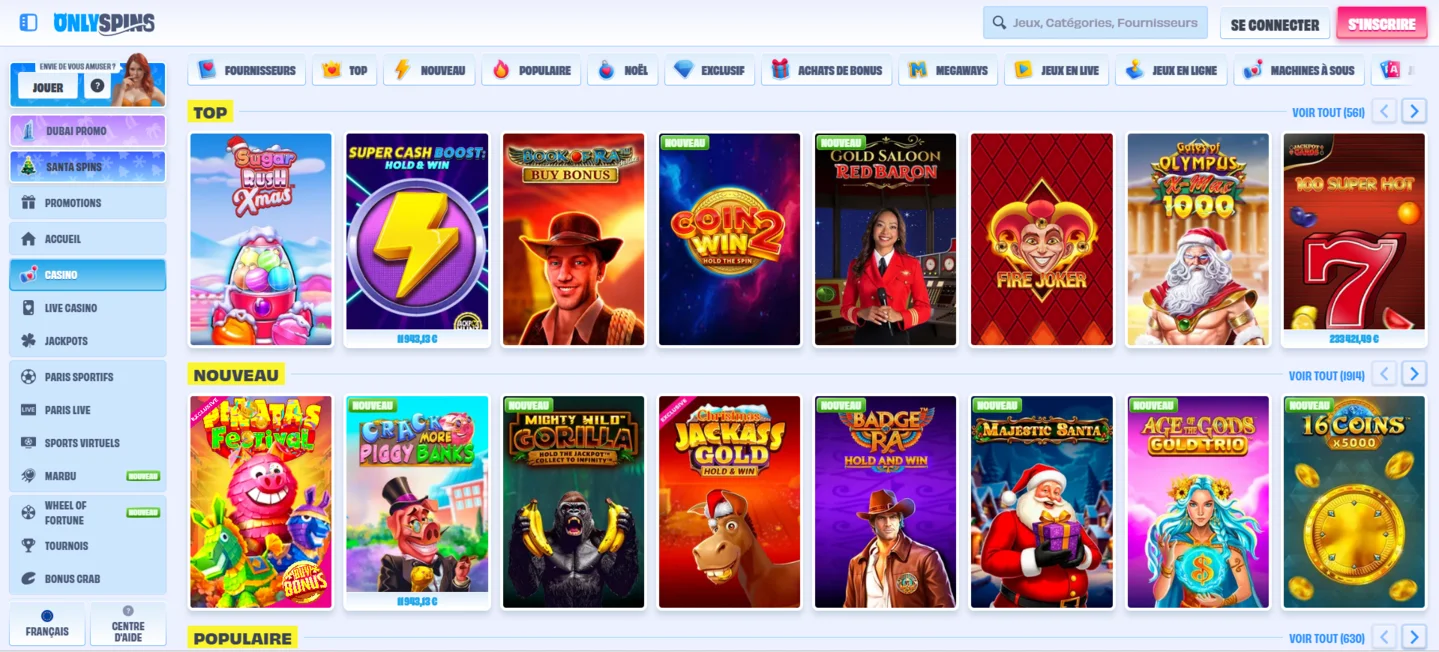
Task: Collapse the sidebar with the panel icon
Action: click(x=28, y=22)
